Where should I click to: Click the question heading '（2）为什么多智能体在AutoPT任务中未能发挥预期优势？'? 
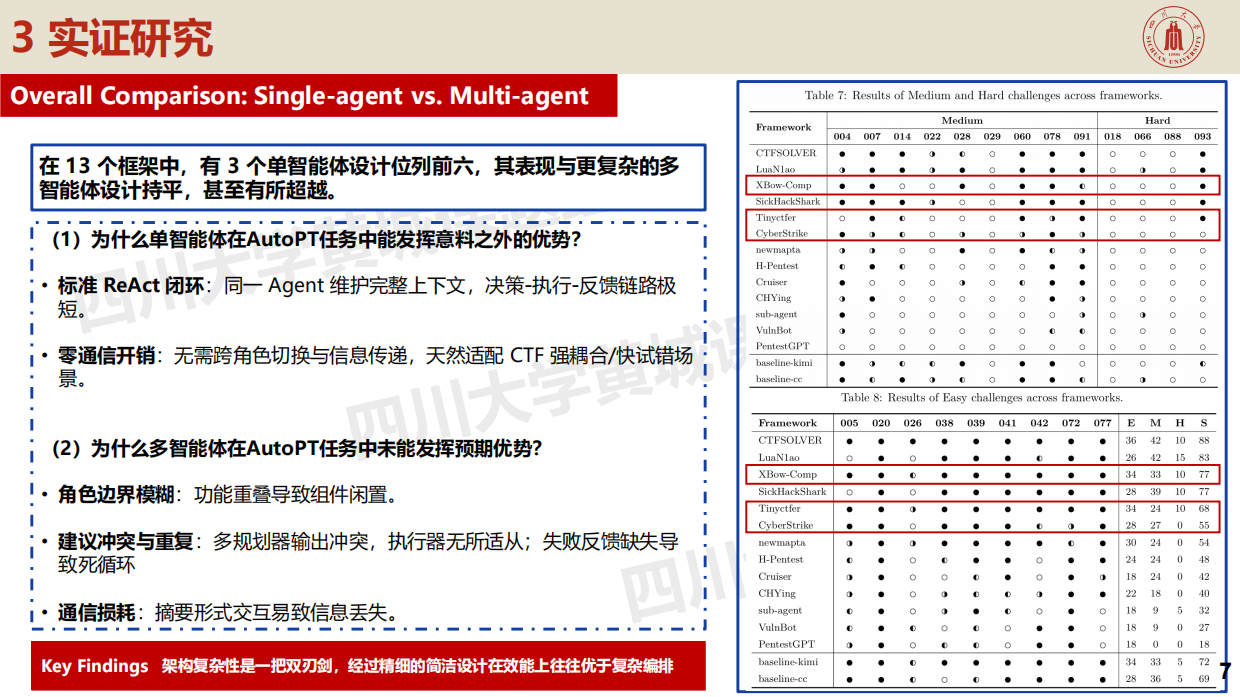tap(296, 448)
